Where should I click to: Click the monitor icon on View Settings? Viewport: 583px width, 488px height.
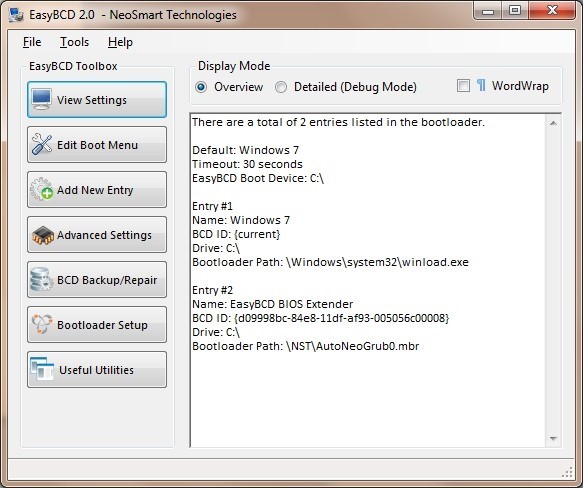(41, 99)
